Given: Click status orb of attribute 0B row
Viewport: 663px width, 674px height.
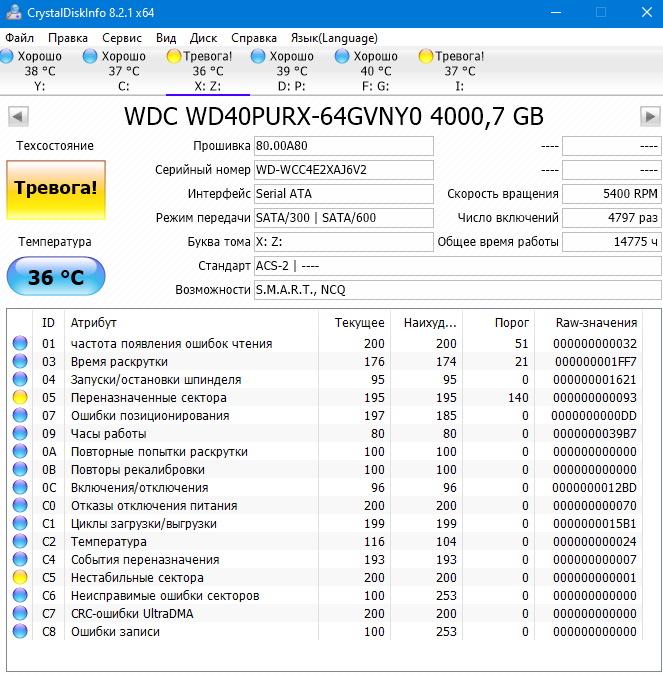Looking at the screenshot, I should [20, 469].
